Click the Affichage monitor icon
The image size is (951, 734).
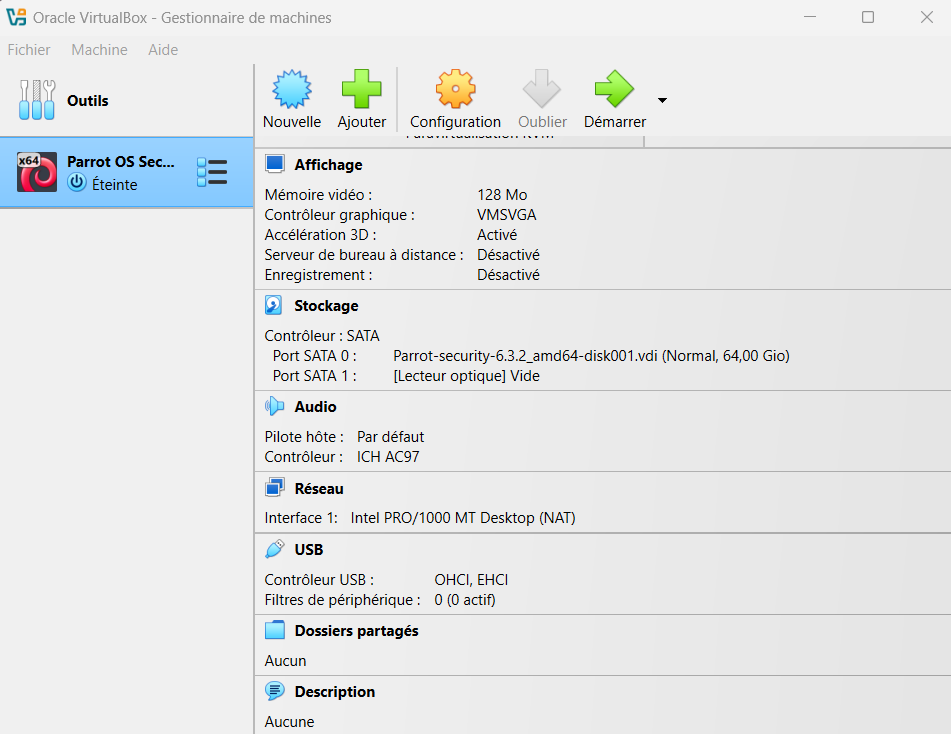tap(275, 164)
